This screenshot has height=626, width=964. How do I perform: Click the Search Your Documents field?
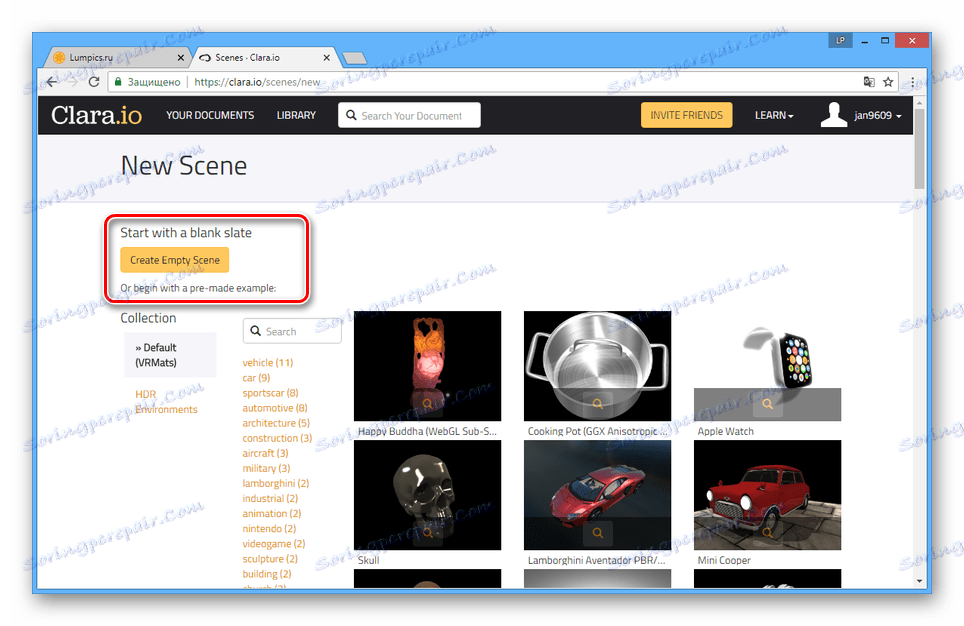click(x=409, y=115)
